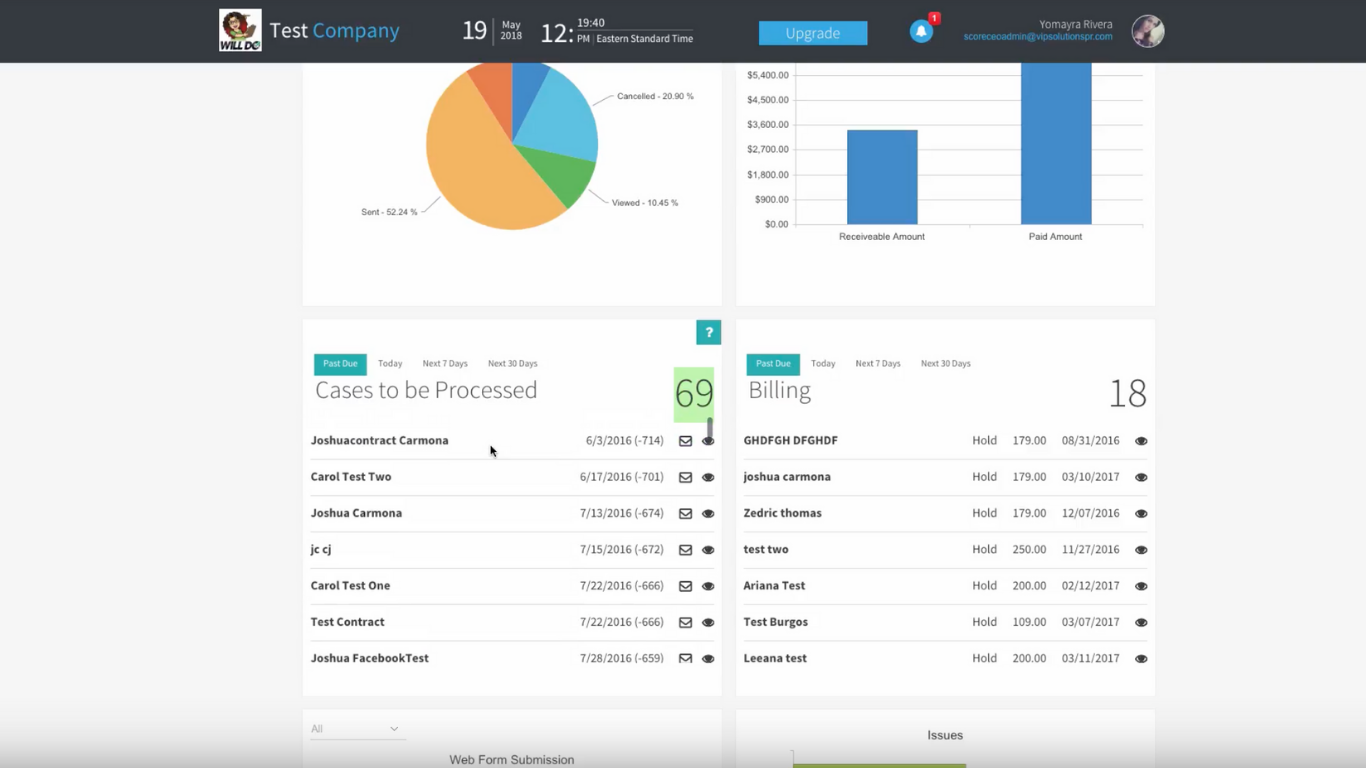Open the user profile avatar
The width and height of the screenshot is (1366, 768).
pos(1147,32)
